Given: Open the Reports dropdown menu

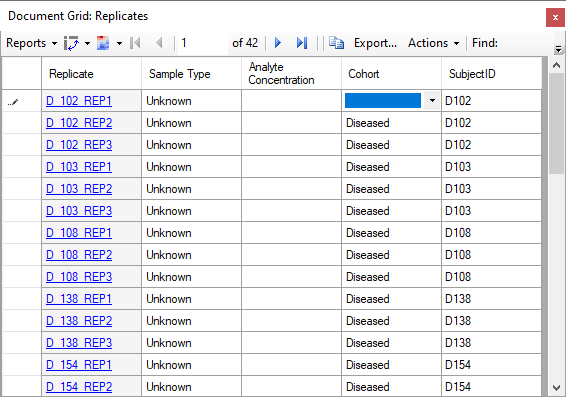Looking at the screenshot, I should click(x=31, y=43).
